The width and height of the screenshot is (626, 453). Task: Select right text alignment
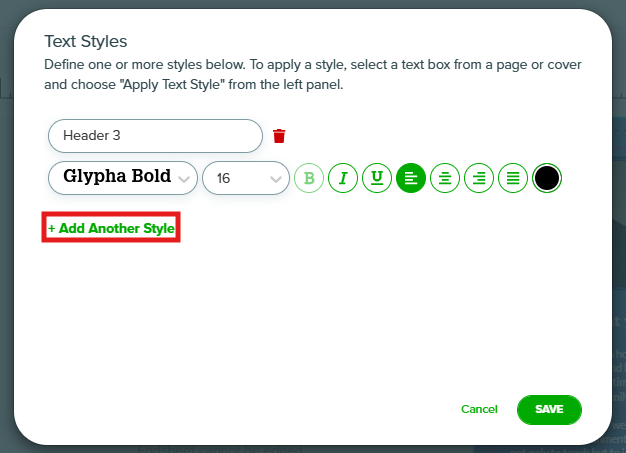pyautogui.click(x=479, y=178)
